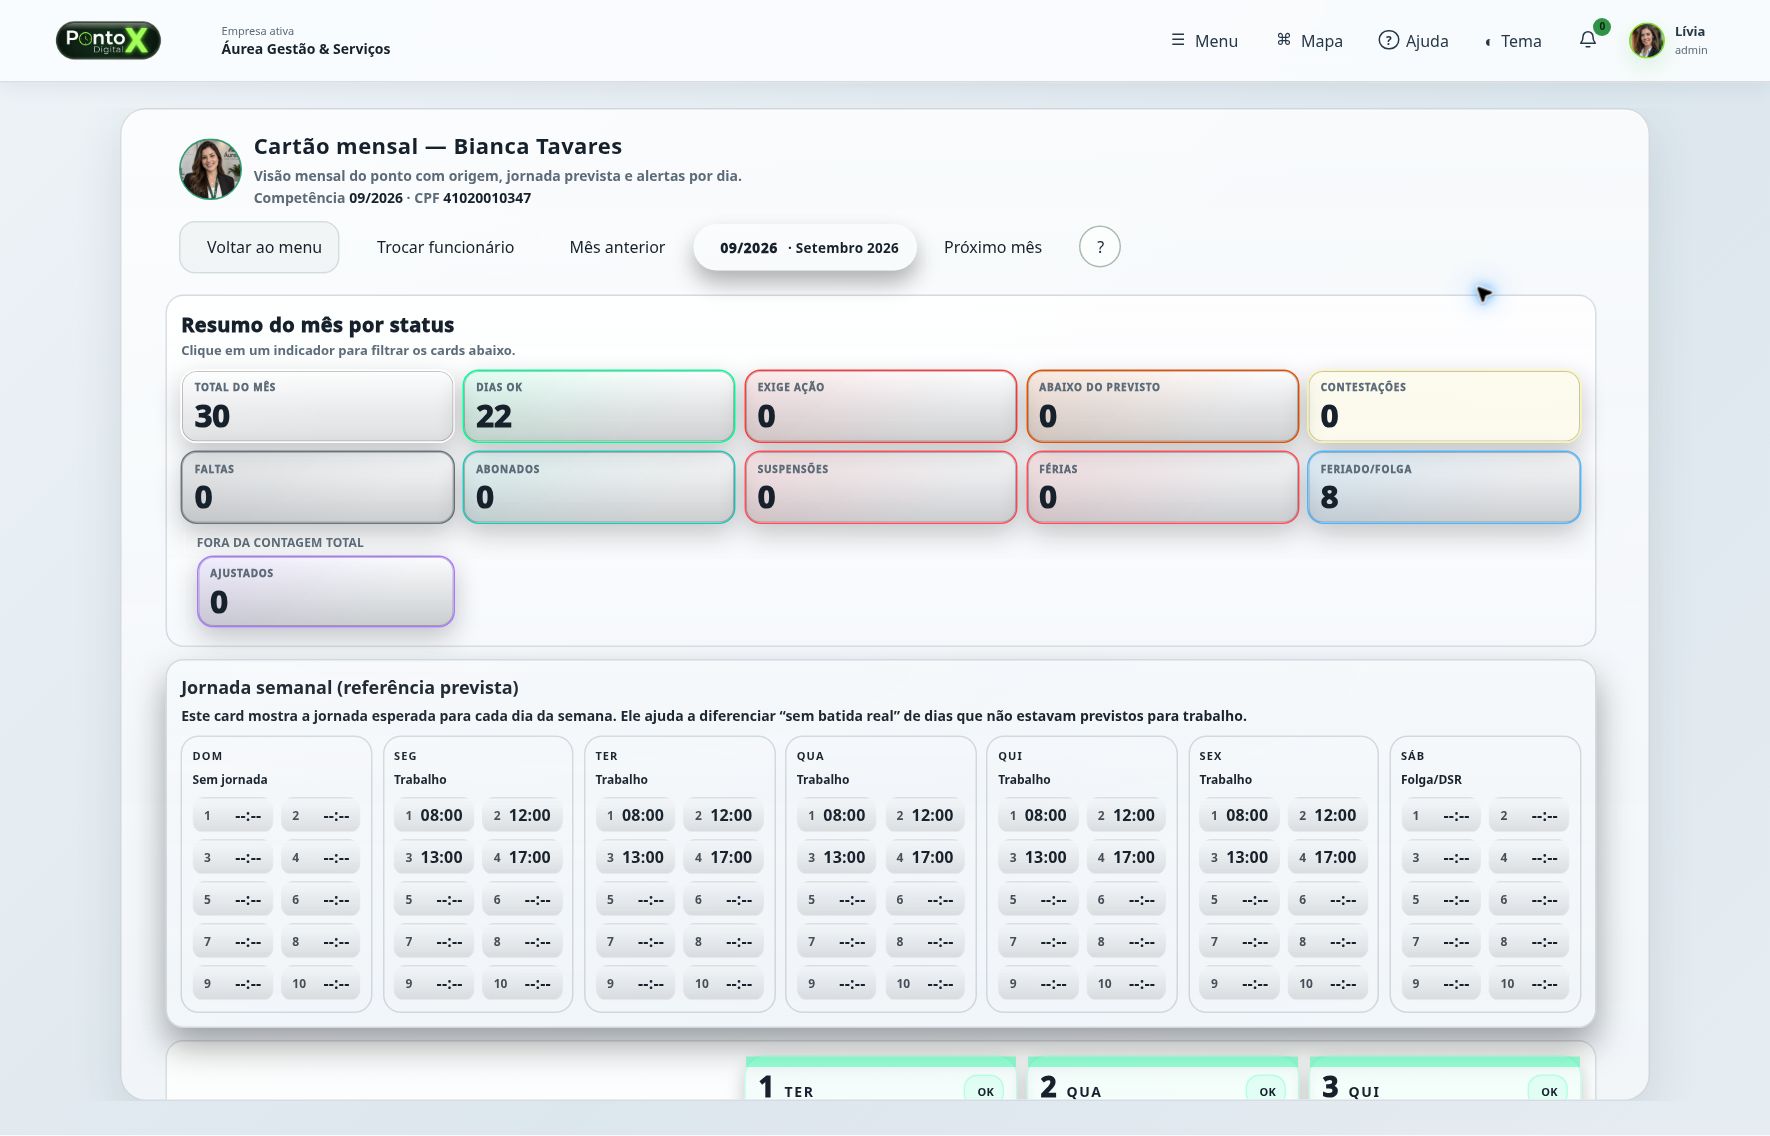Filter by Exige Ação indicator
Screen dimensions: 1770x1136
coord(881,406)
